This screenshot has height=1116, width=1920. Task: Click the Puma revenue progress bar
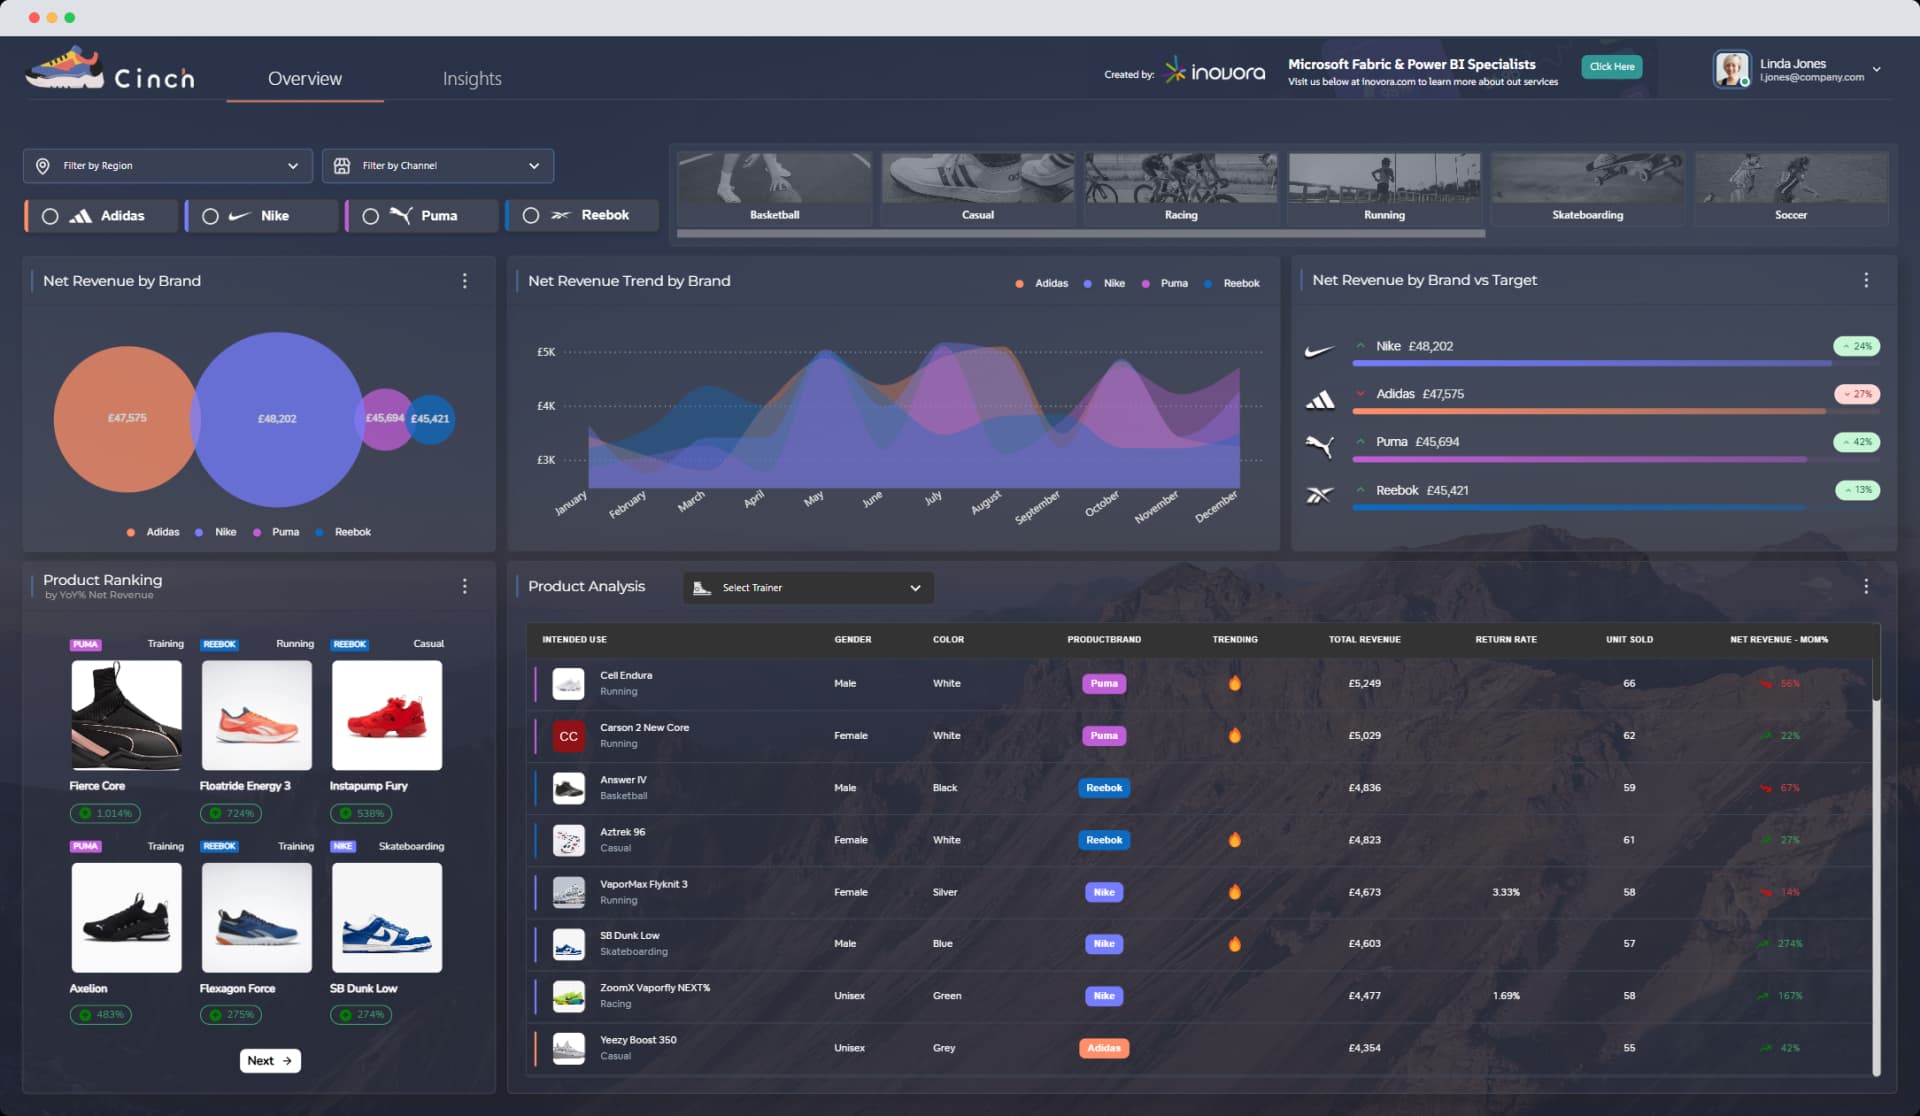(x=1580, y=458)
